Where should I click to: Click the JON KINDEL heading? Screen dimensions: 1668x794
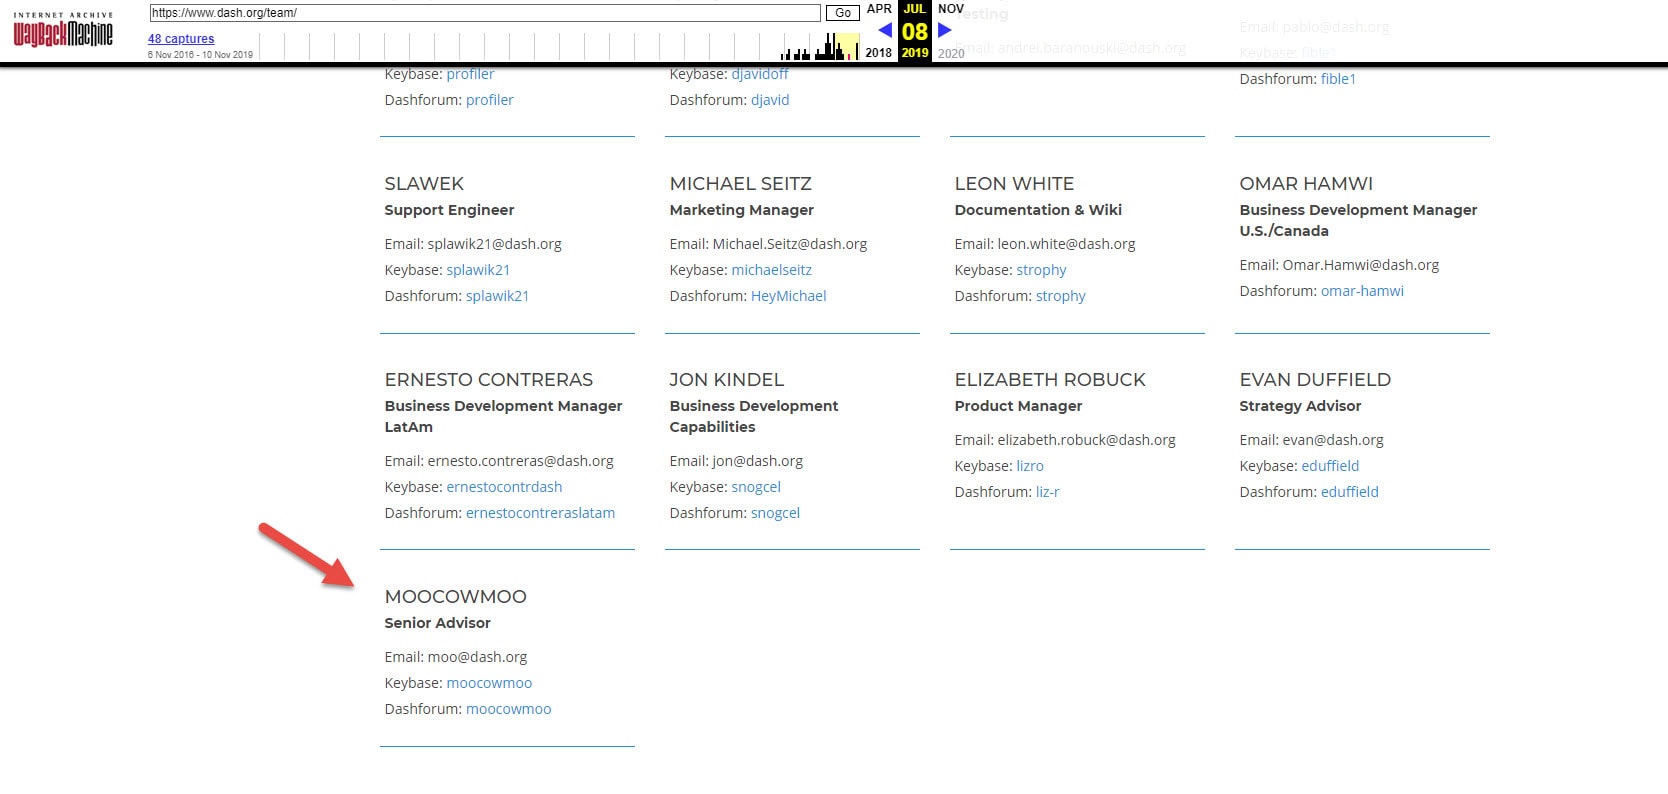click(727, 380)
